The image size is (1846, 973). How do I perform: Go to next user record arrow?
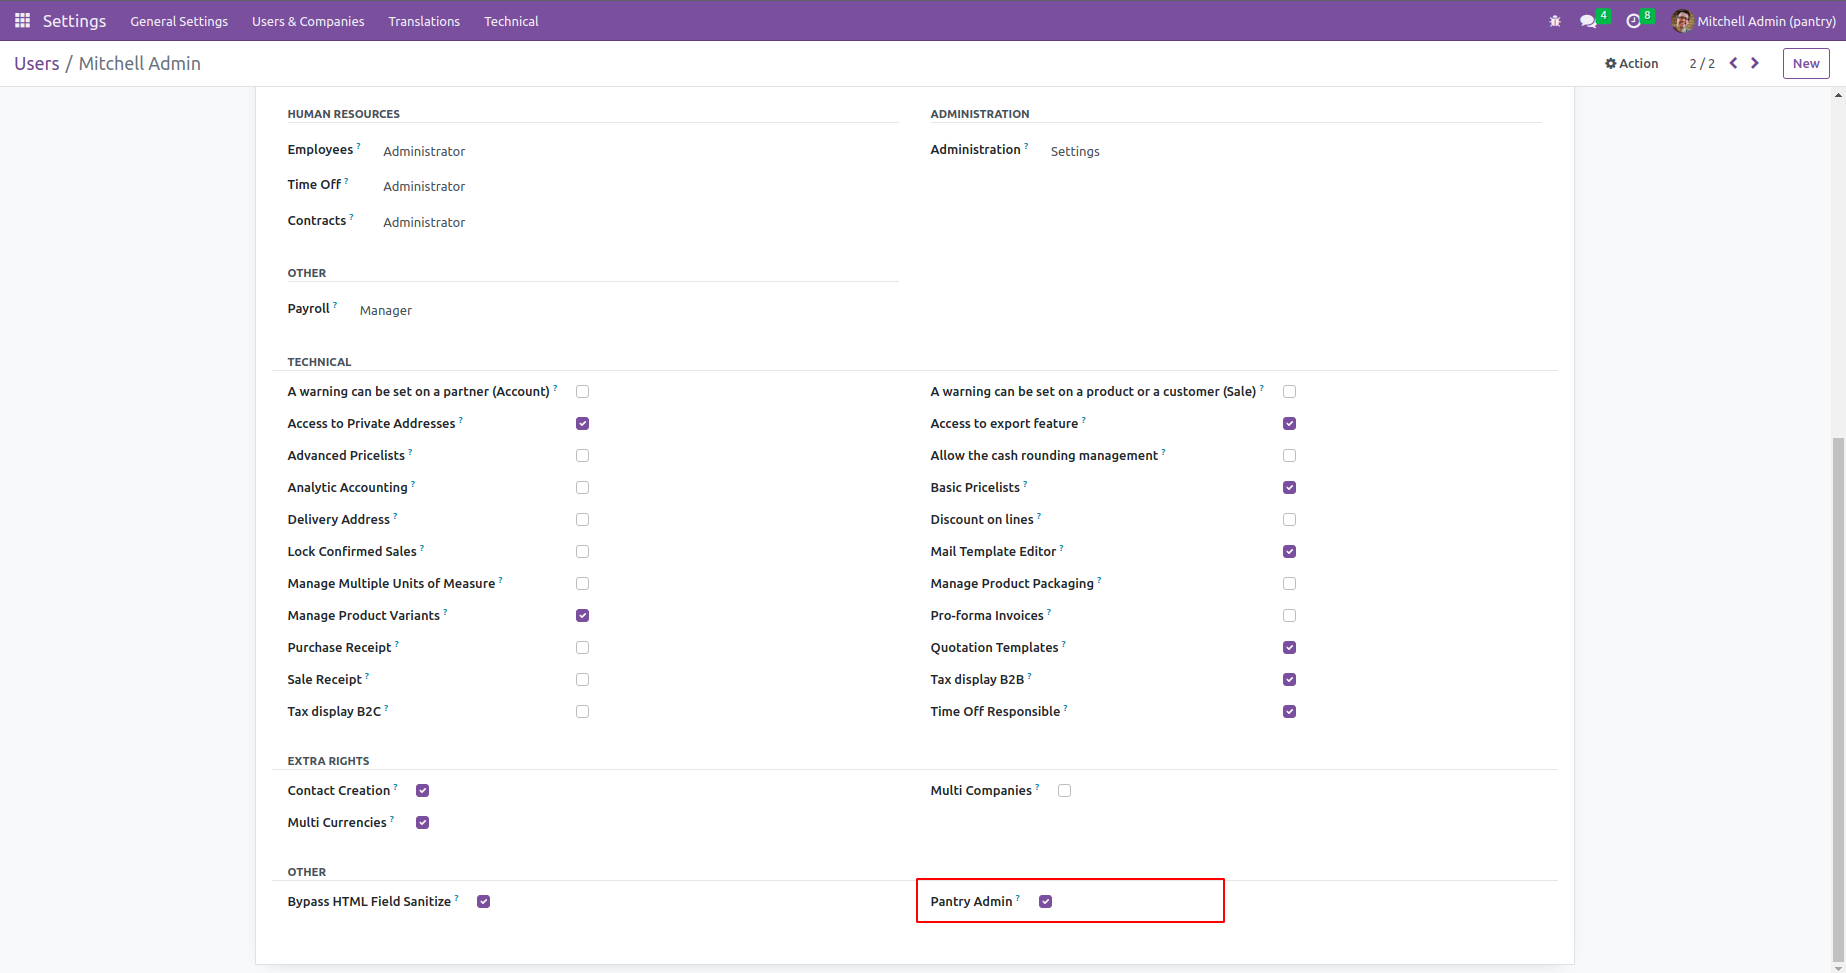click(x=1755, y=63)
